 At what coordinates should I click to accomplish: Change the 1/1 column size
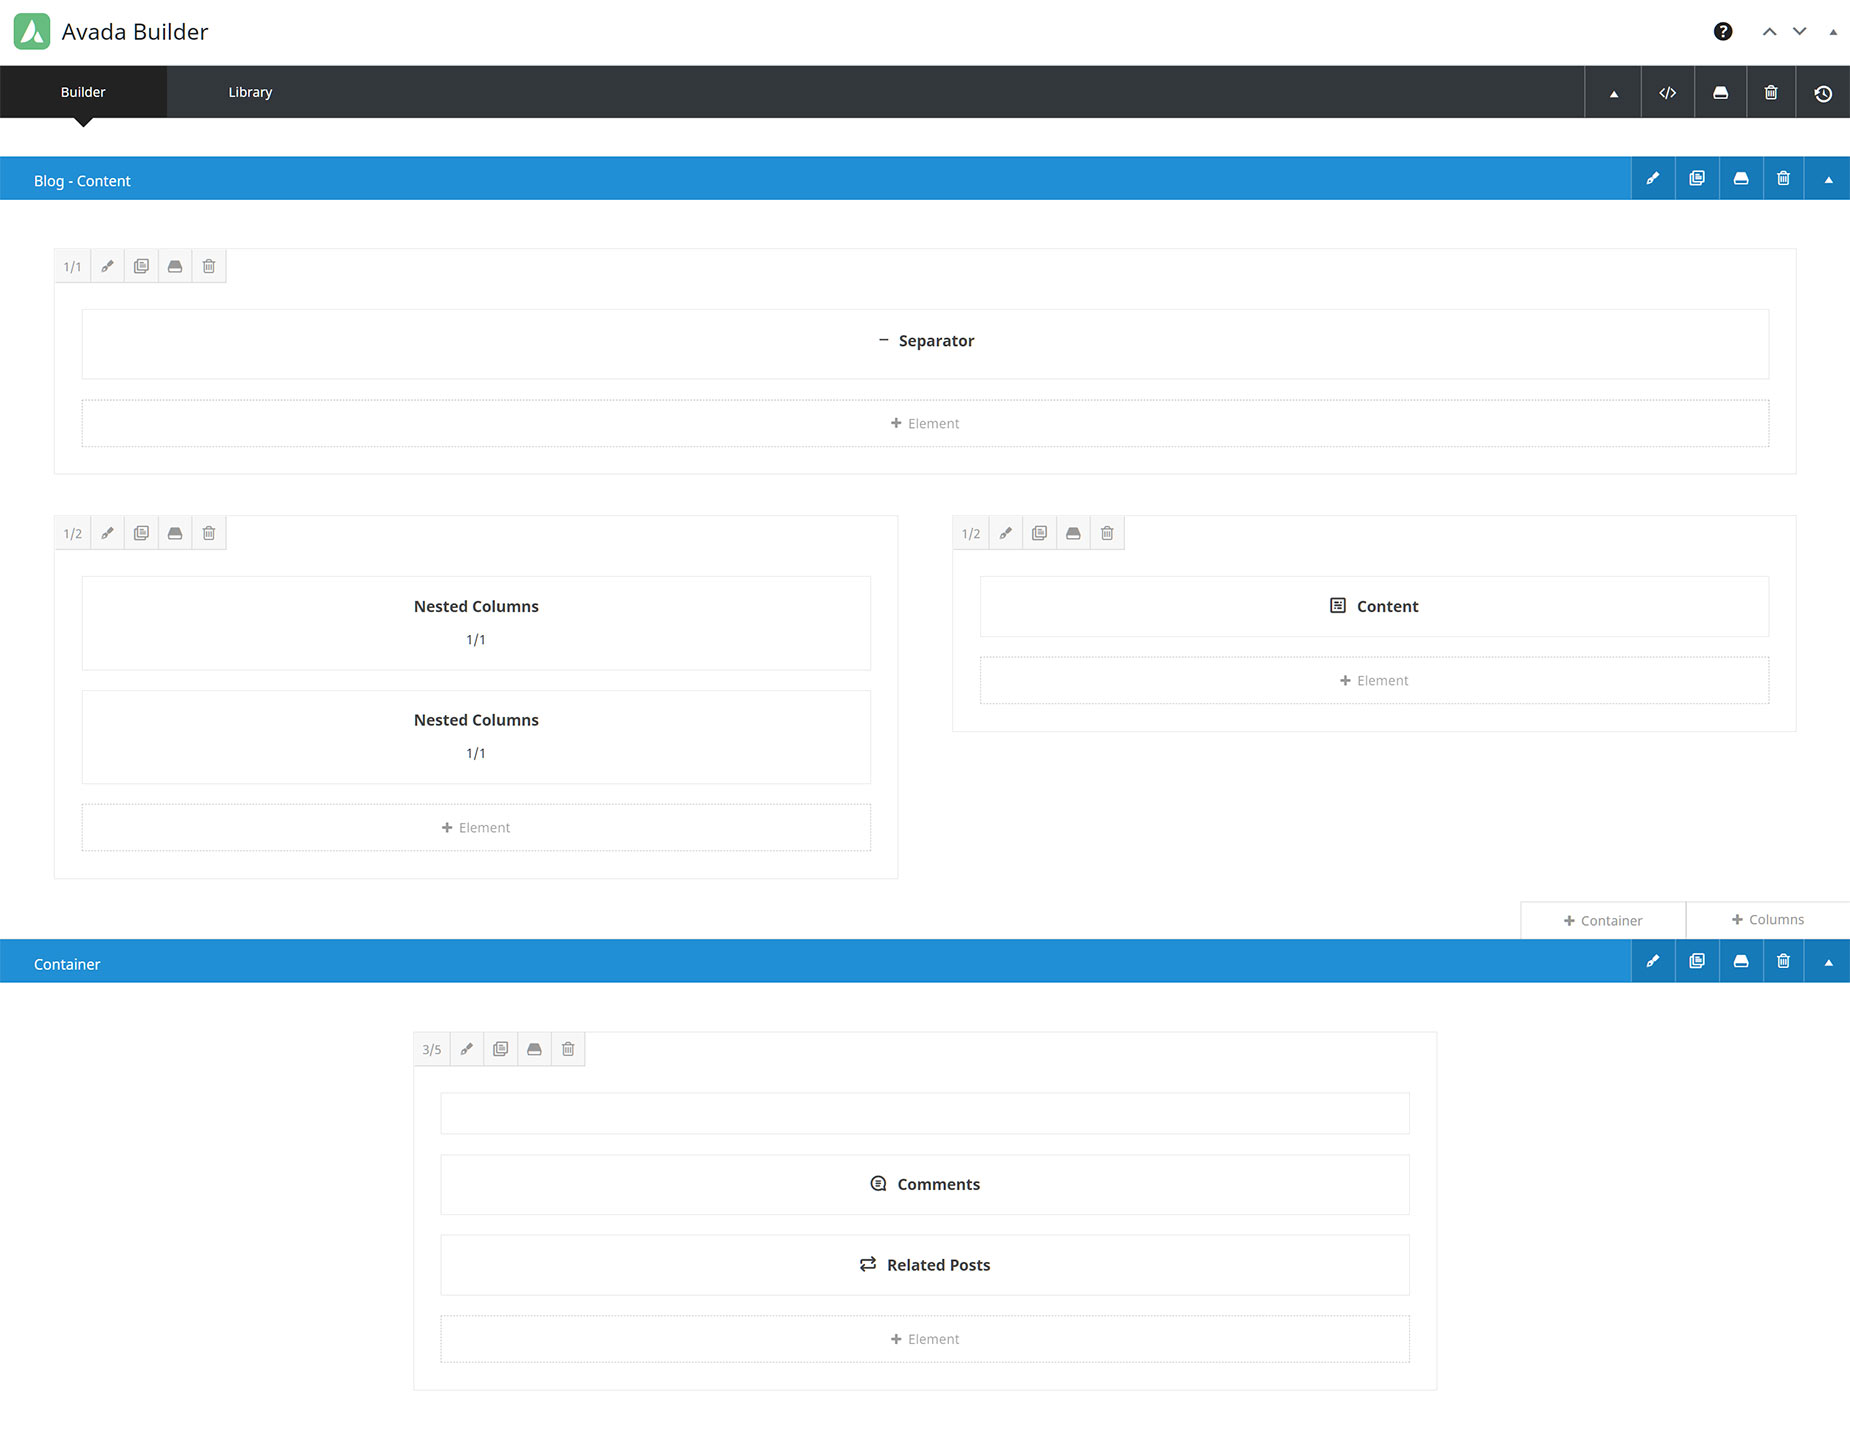pos(72,267)
